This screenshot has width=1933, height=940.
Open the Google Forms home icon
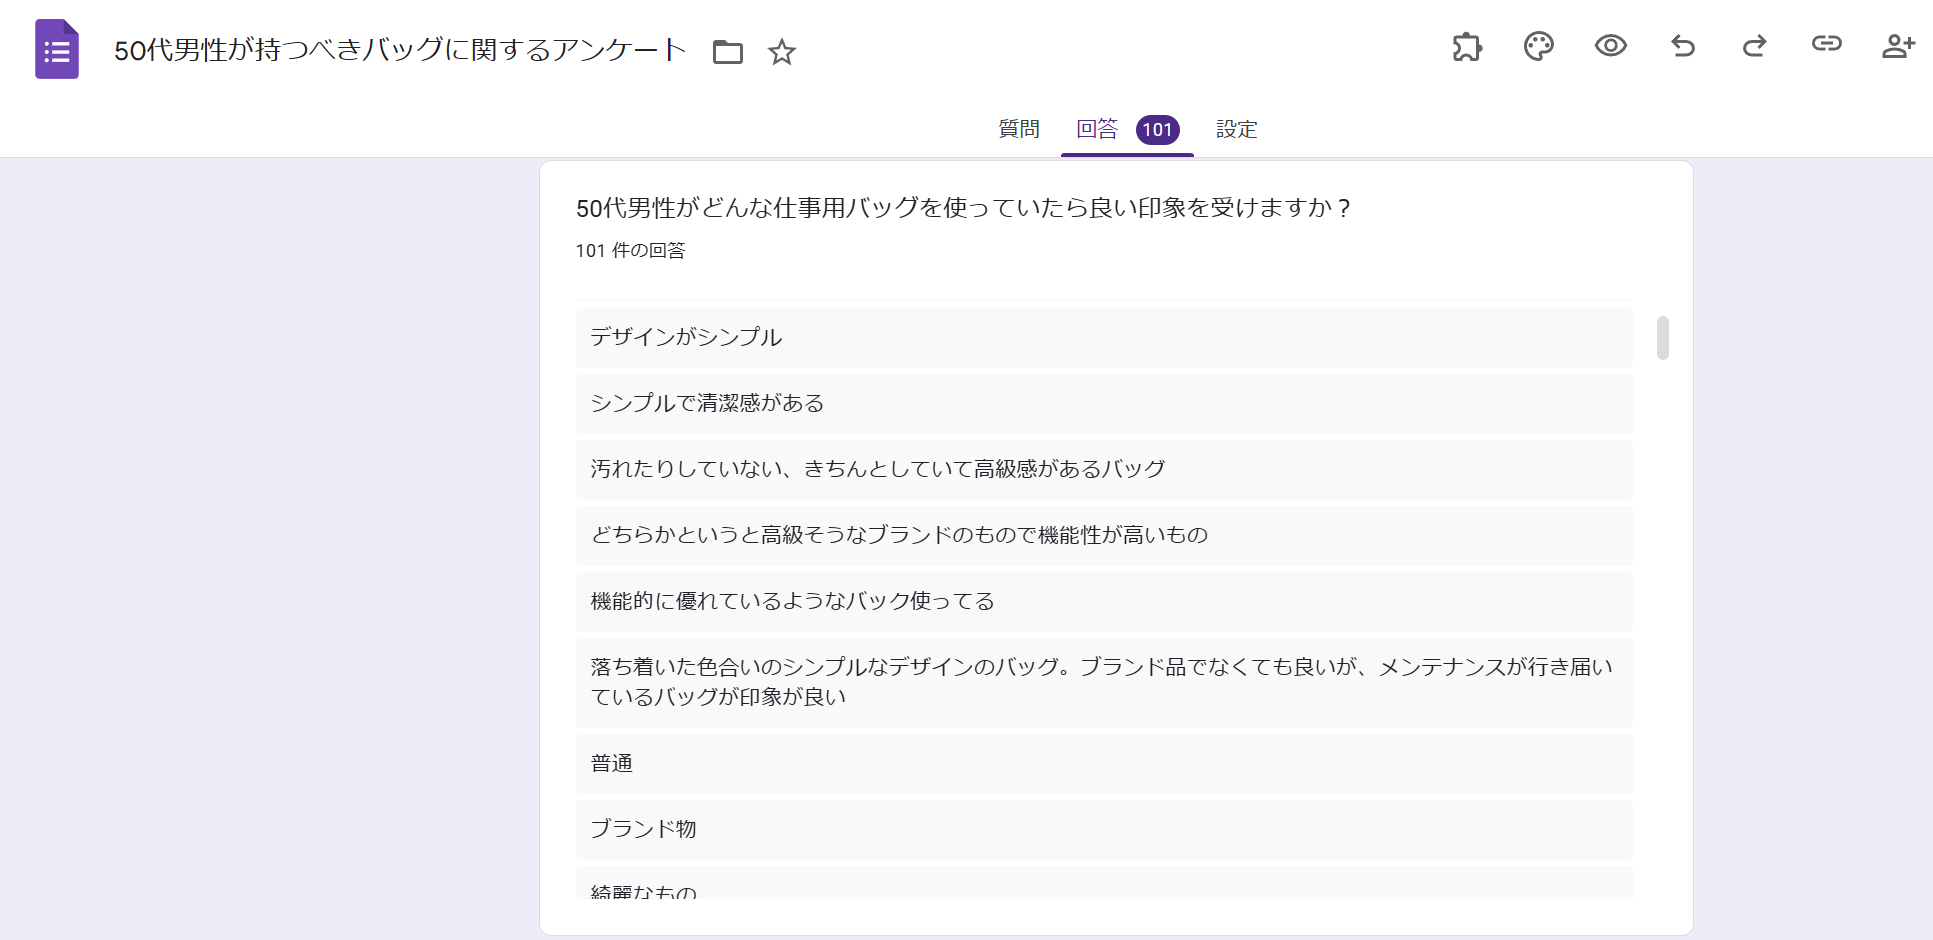(x=57, y=49)
